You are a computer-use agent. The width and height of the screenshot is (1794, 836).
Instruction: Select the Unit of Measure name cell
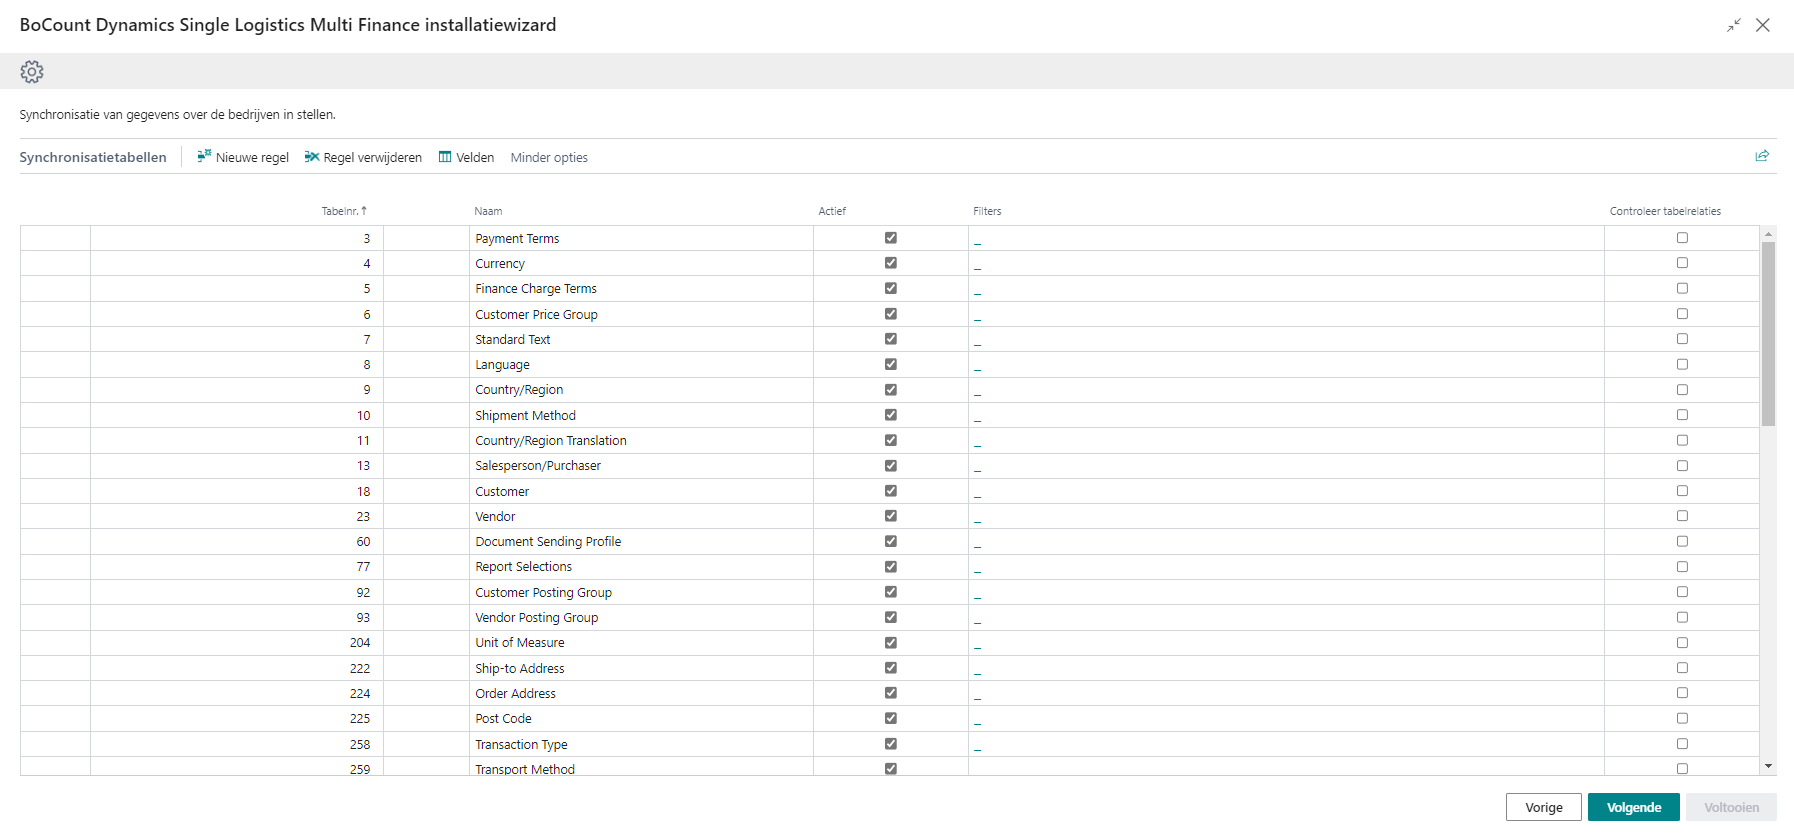click(x=520, y=643)
